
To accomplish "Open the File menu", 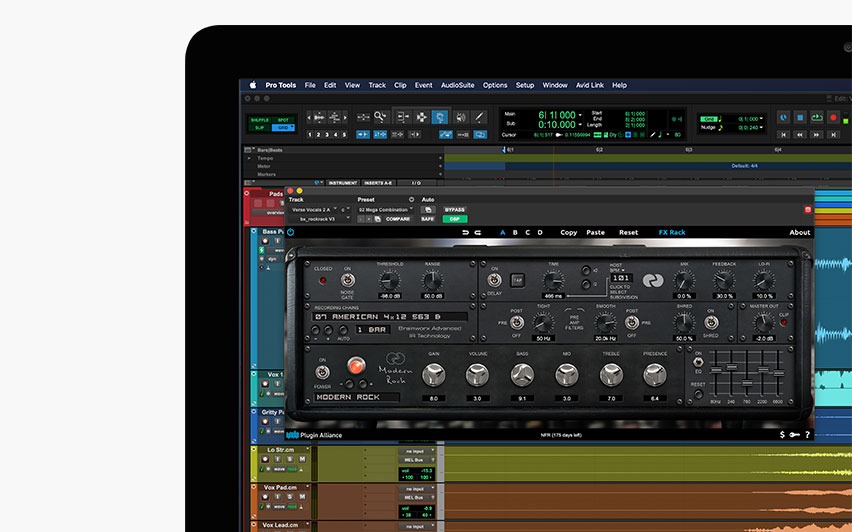I will pyautogui.click(x=310, y=85).
